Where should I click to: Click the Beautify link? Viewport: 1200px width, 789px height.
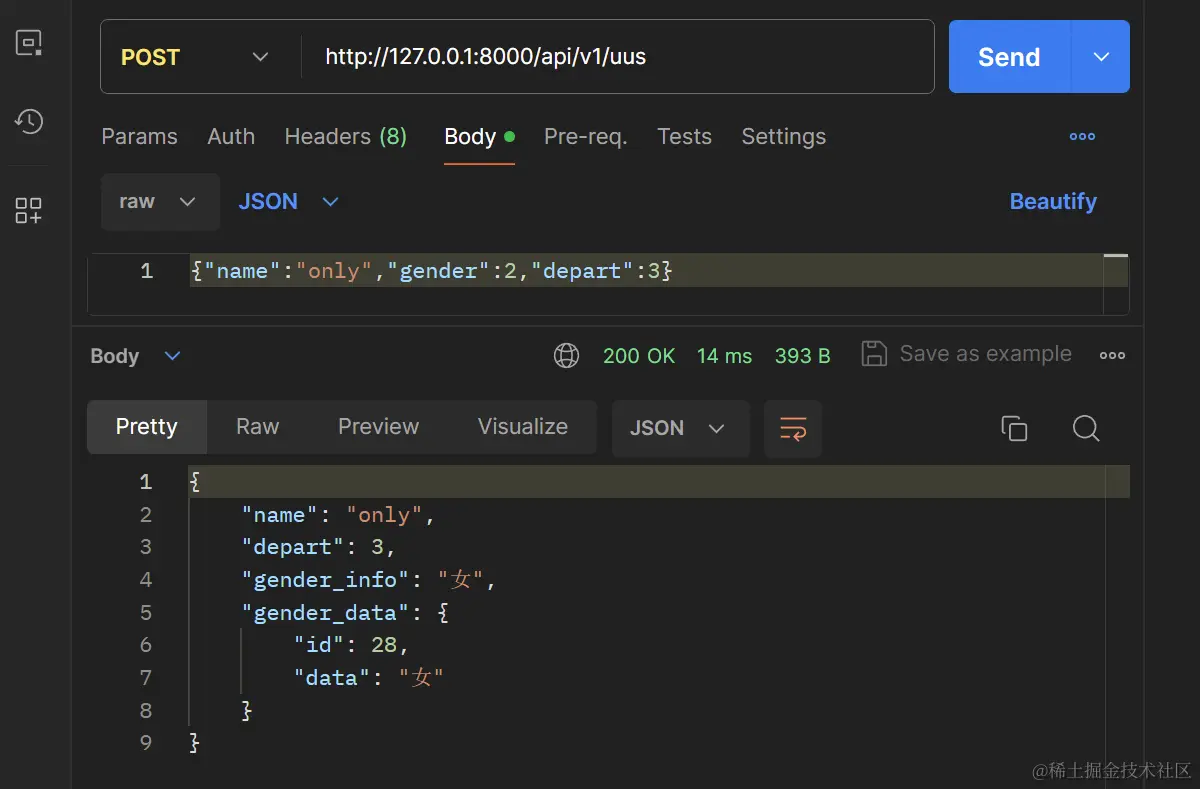1053,202
